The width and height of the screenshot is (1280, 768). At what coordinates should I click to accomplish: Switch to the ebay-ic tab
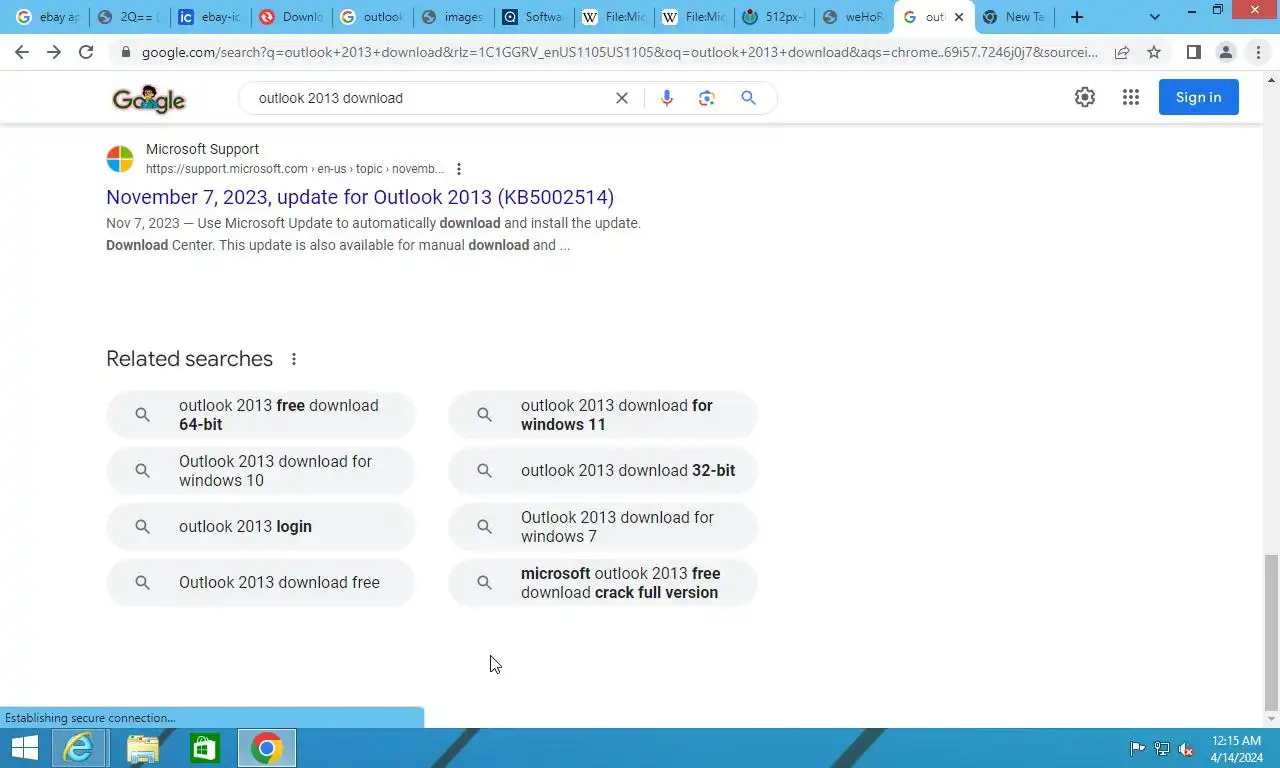210,17
